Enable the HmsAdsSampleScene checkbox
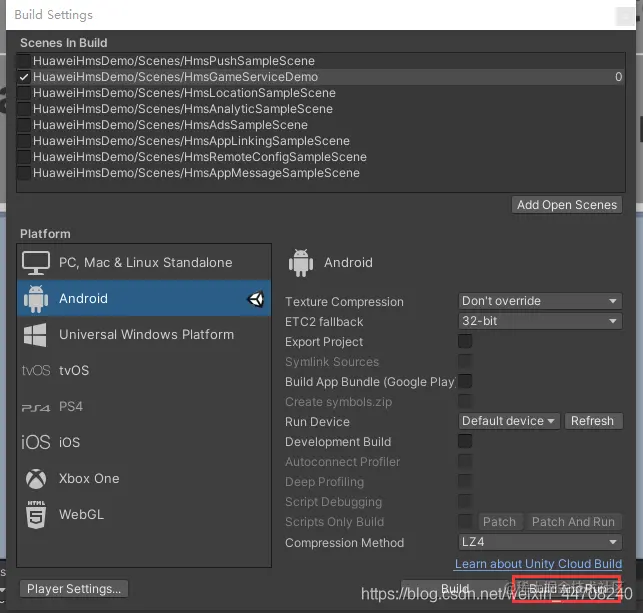643x613 pixels. (x=24, y=125)
